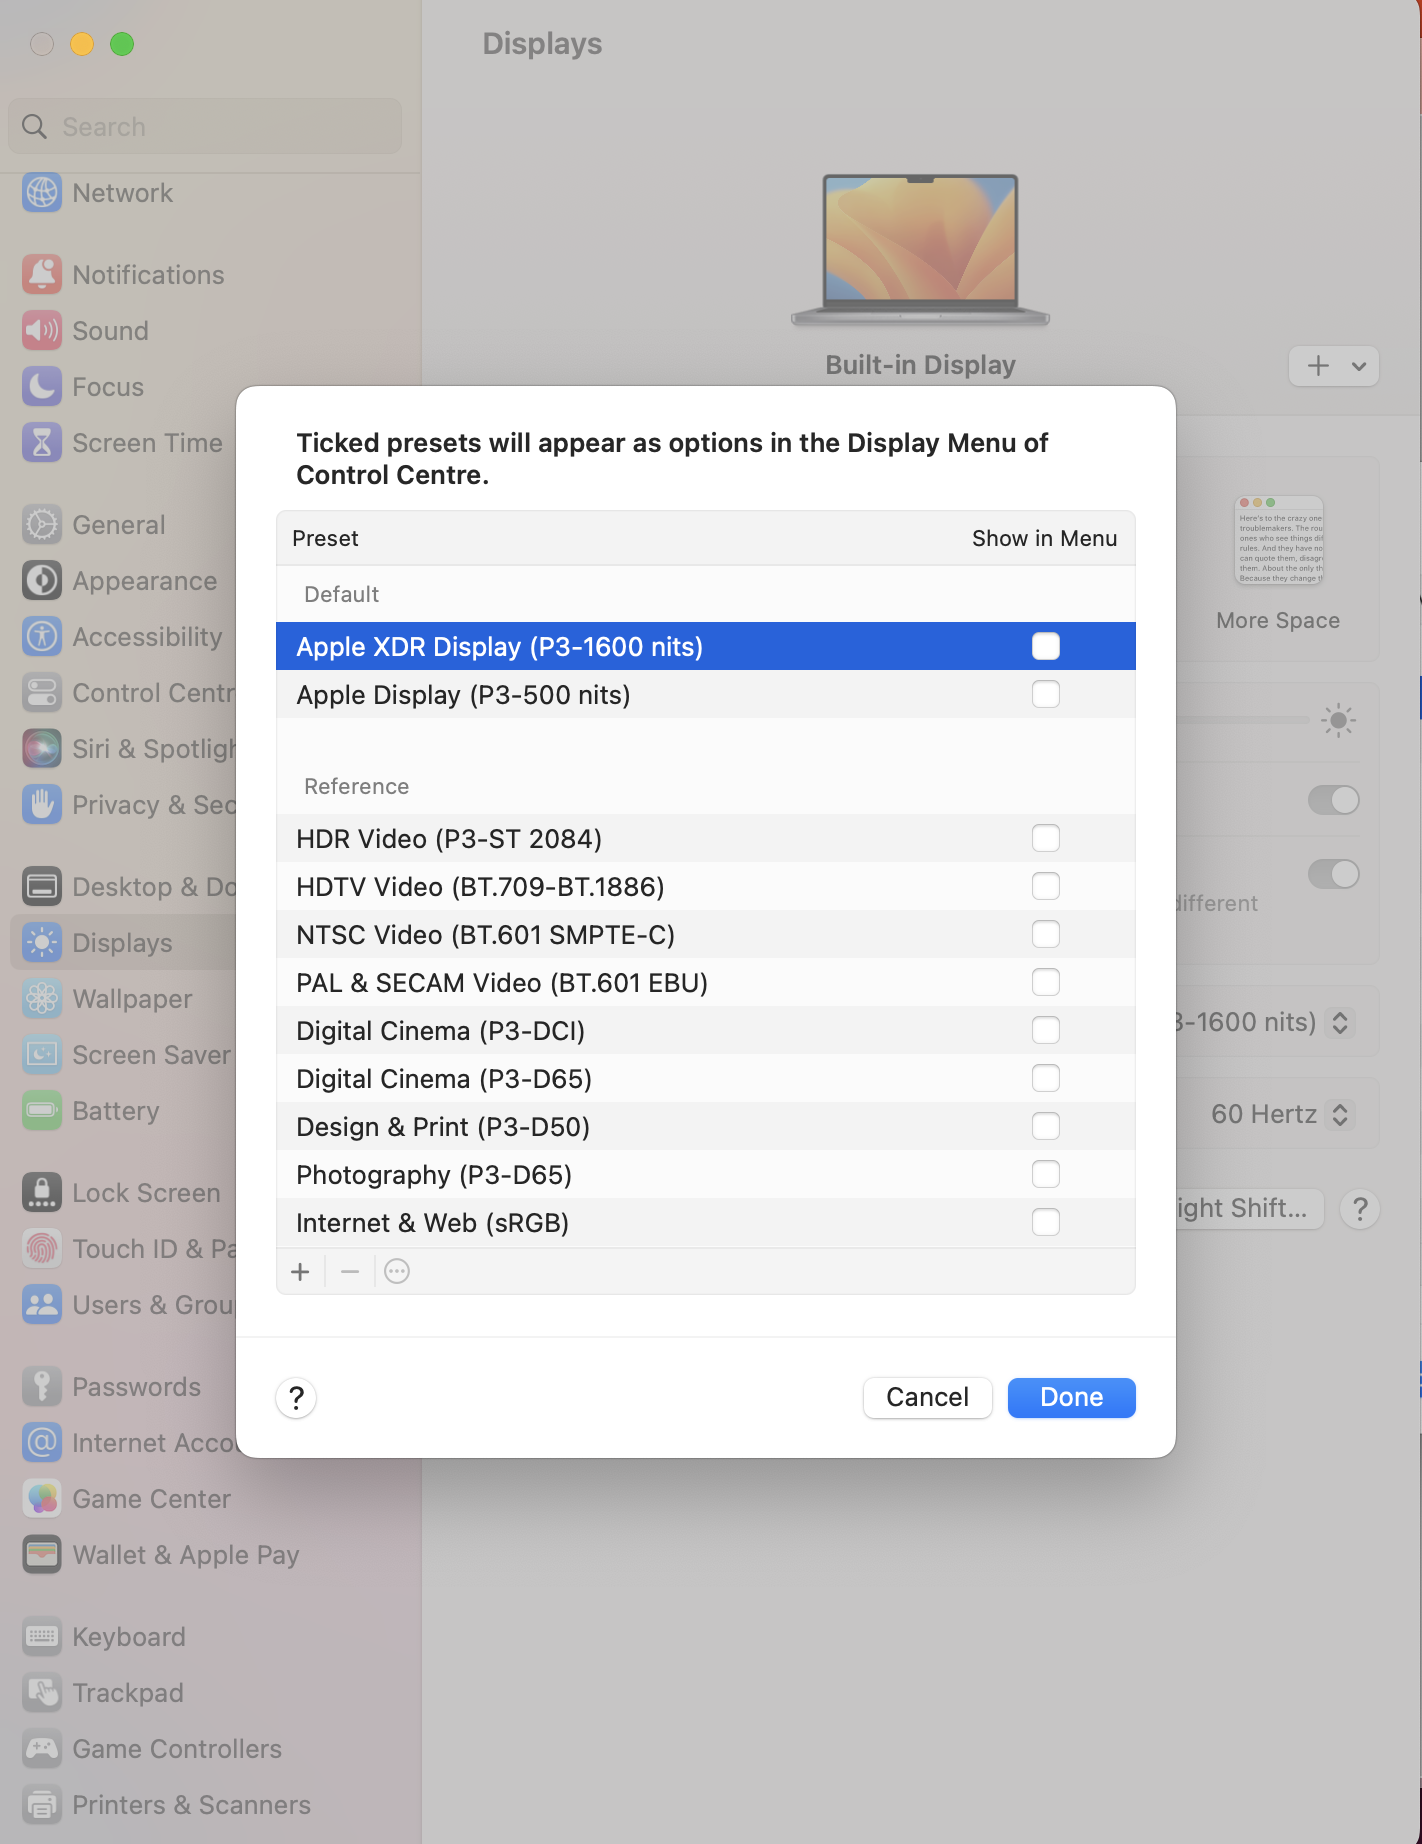The width and height of the screenshot is (1422, 1844).
Task: Select the Passwords key icon
Action: click(x=42, y=1387)
